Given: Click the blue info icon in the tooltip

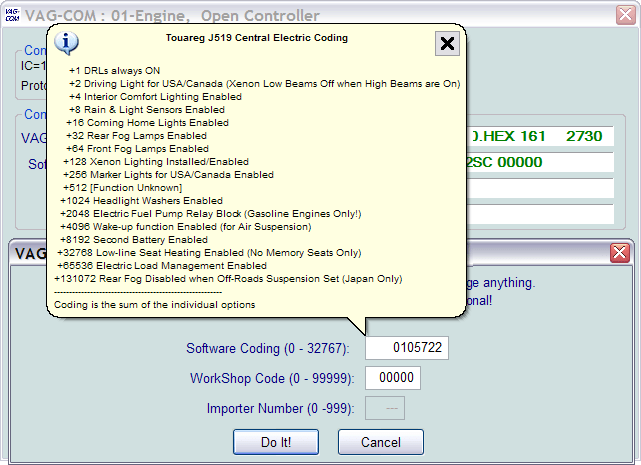Looking at the screenshot, I should (x=66, y=43).
